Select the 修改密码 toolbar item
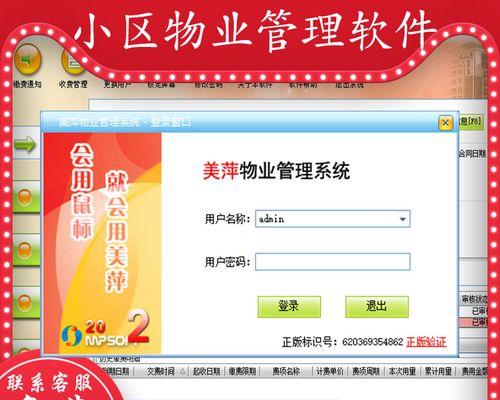 208,85
